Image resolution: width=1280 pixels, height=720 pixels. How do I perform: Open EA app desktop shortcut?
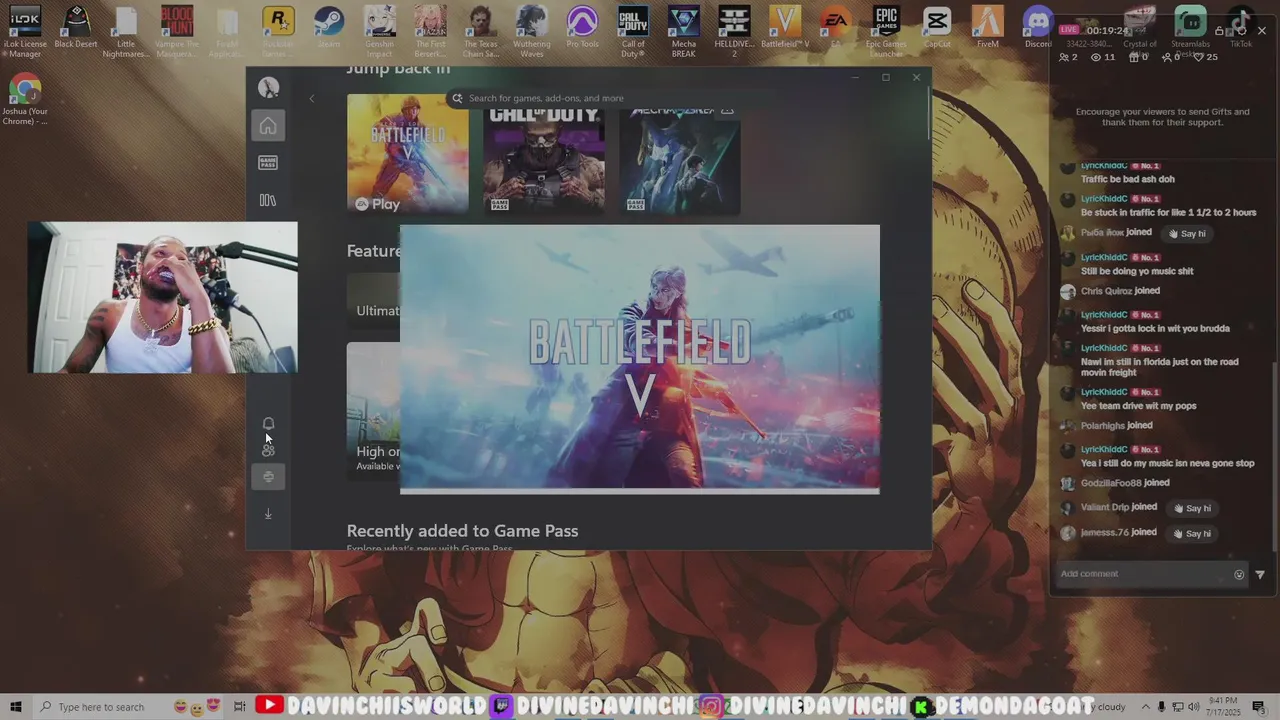pyautogui.click(x=835, y=28)
